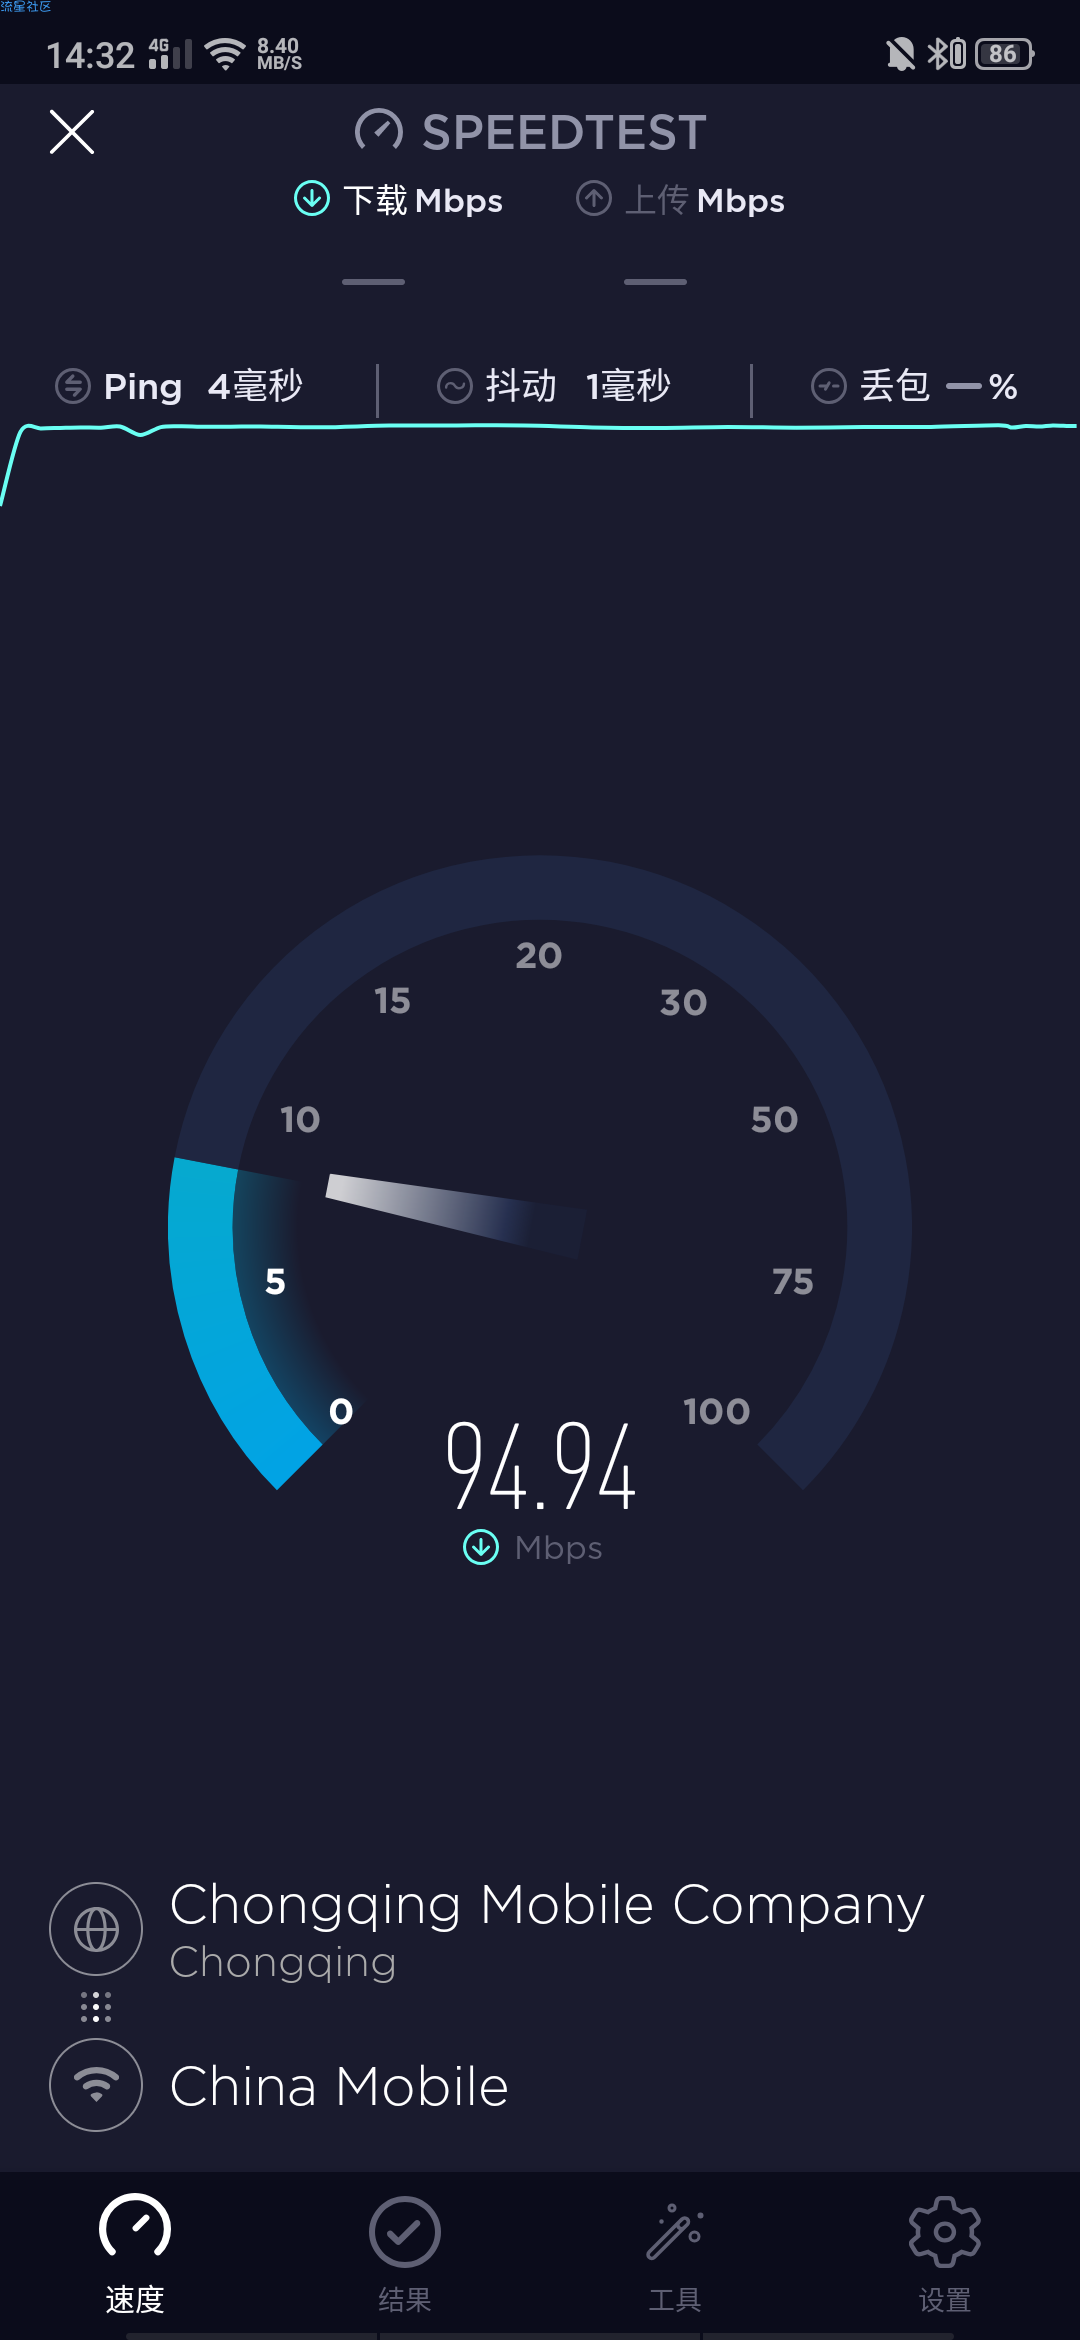Close the running speed test
This screenshot has height=2340, width=1080.
tap(72, 132)
